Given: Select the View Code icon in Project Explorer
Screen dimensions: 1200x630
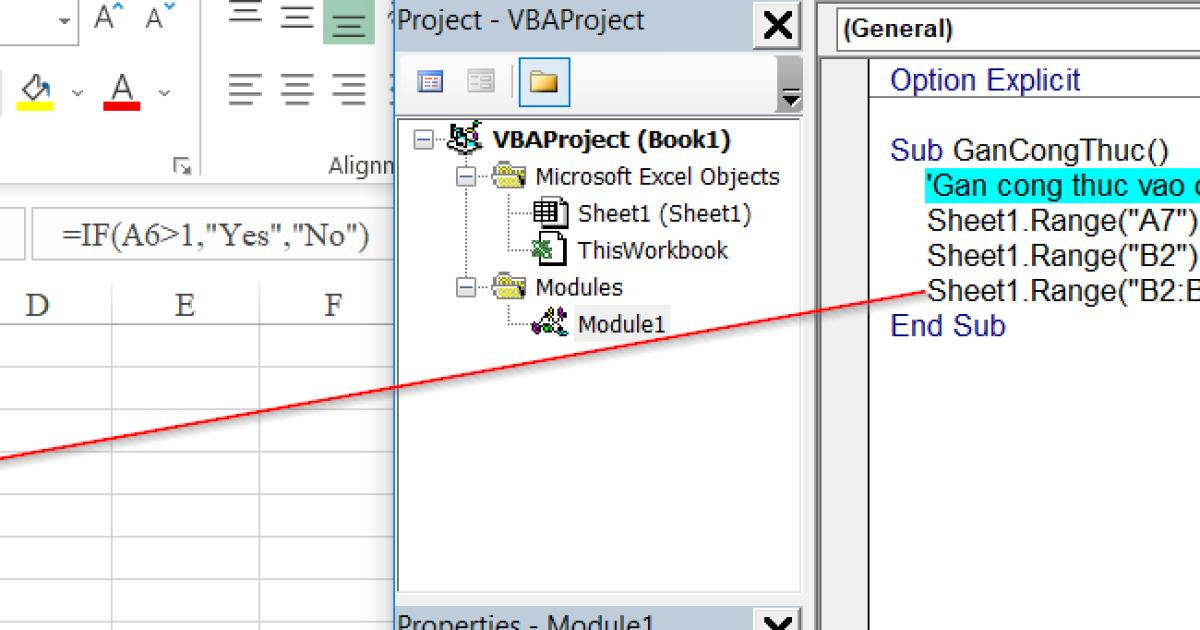Looking at the screenshot, I should click(430, 82).
